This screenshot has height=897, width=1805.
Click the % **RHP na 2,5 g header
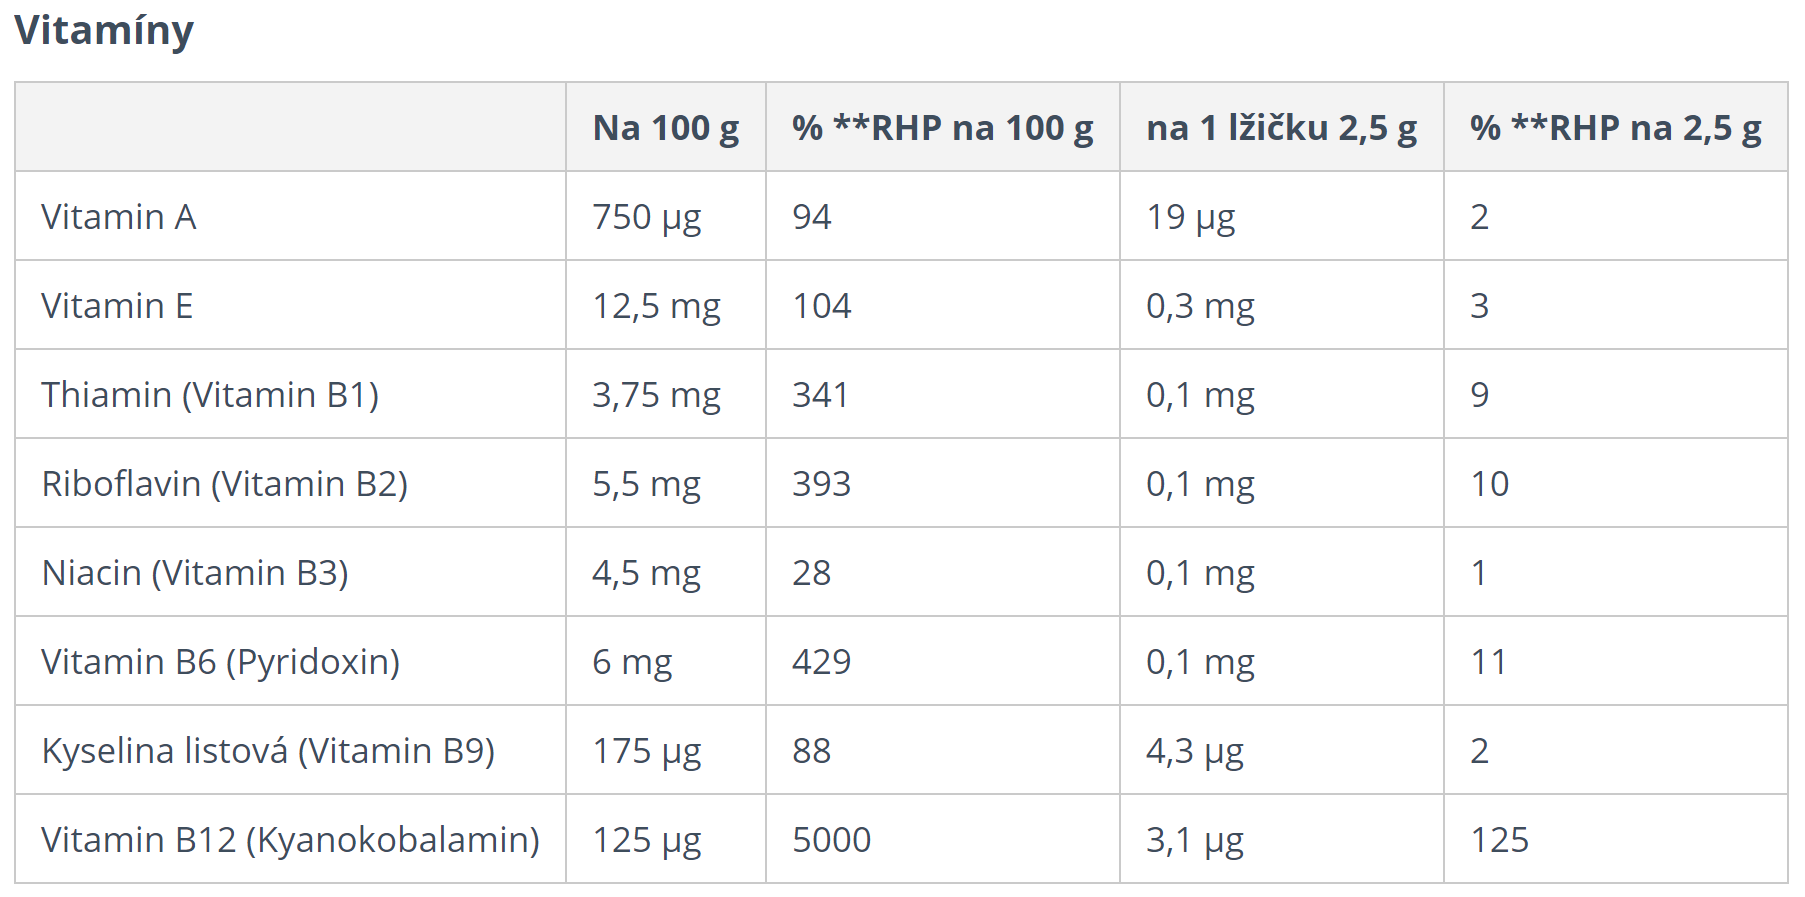pos(1616,128)
